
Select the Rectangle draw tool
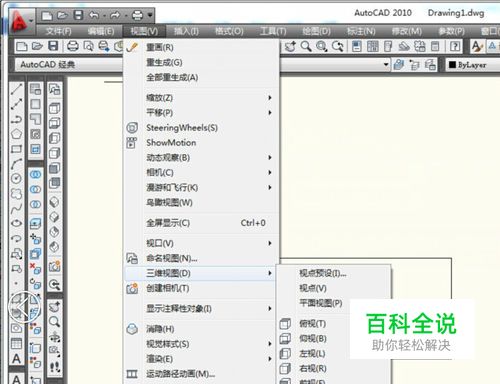[x=16, y=149]
